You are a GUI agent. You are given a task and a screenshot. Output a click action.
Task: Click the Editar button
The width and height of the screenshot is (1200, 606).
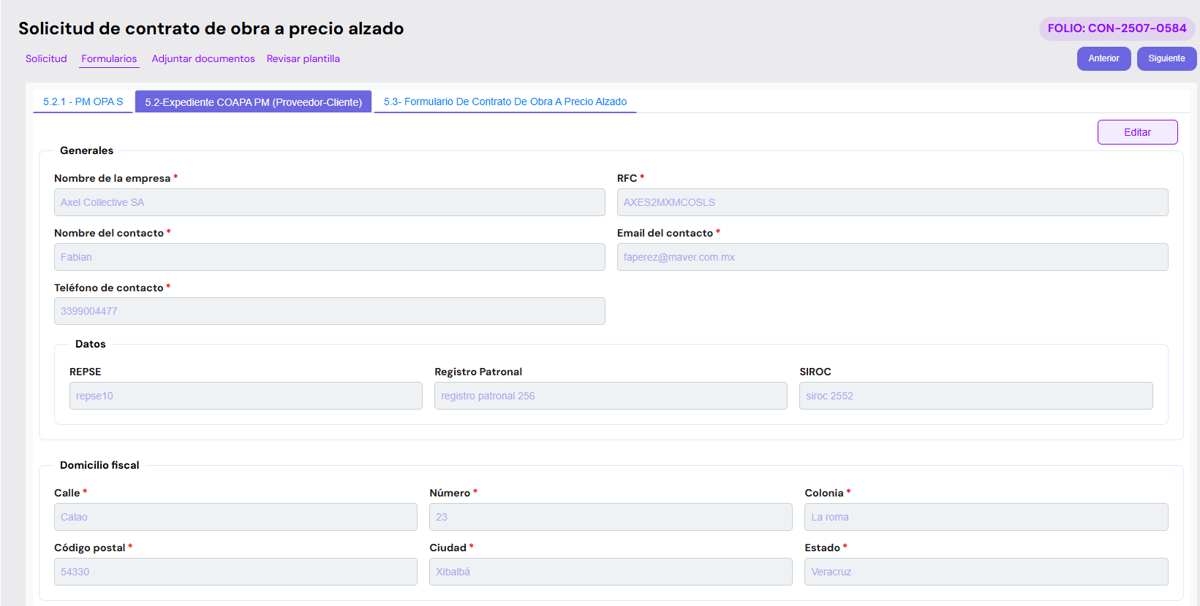coord(1137,132)
